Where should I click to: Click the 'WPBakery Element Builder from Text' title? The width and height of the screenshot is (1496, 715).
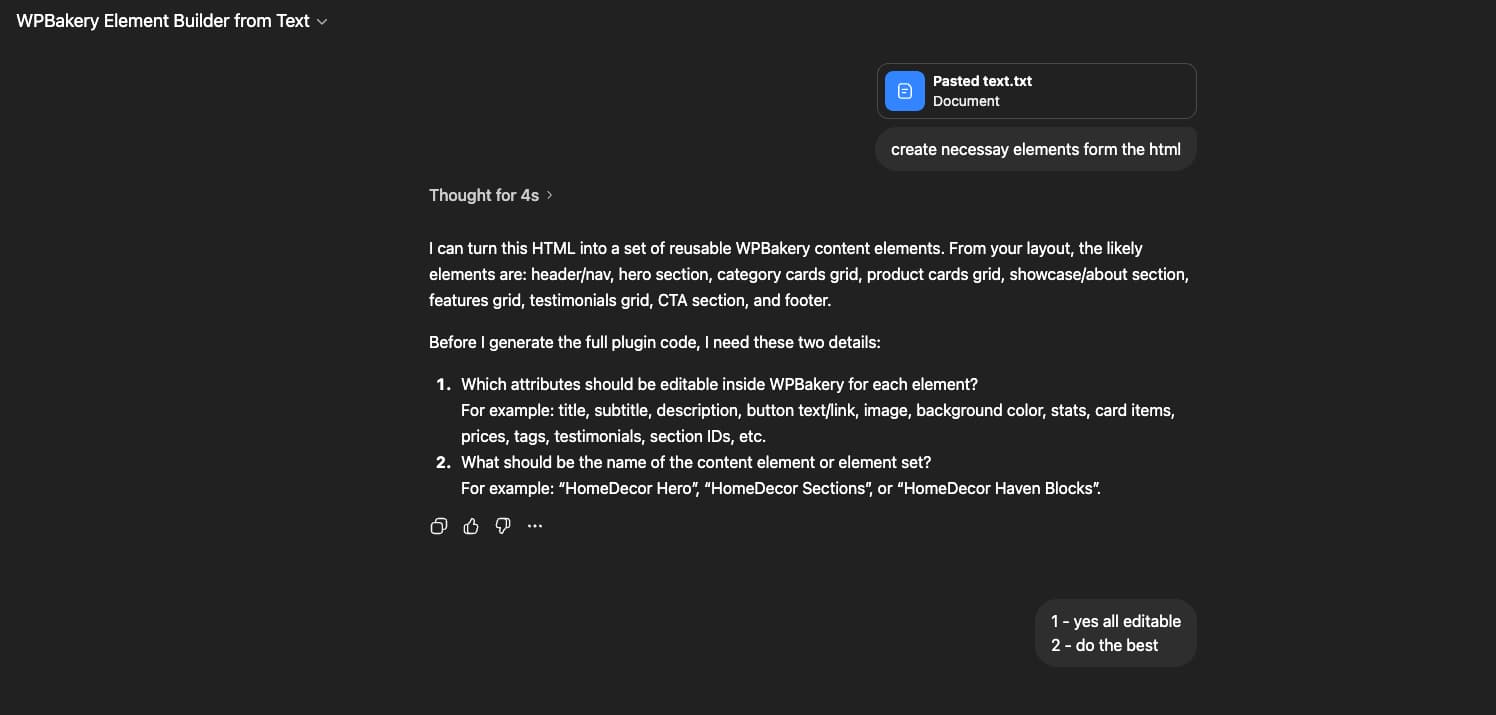[162, 20]
